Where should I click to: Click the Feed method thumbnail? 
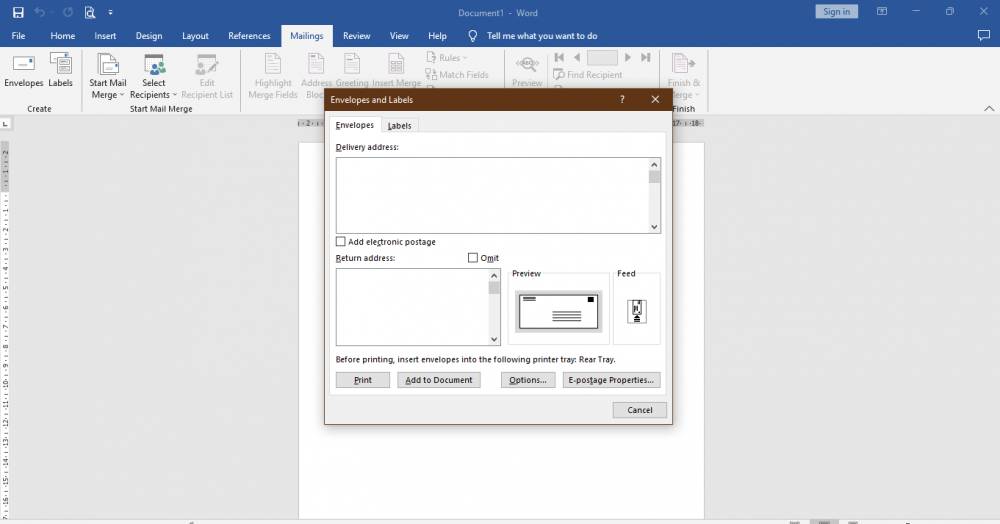[636, 311]
